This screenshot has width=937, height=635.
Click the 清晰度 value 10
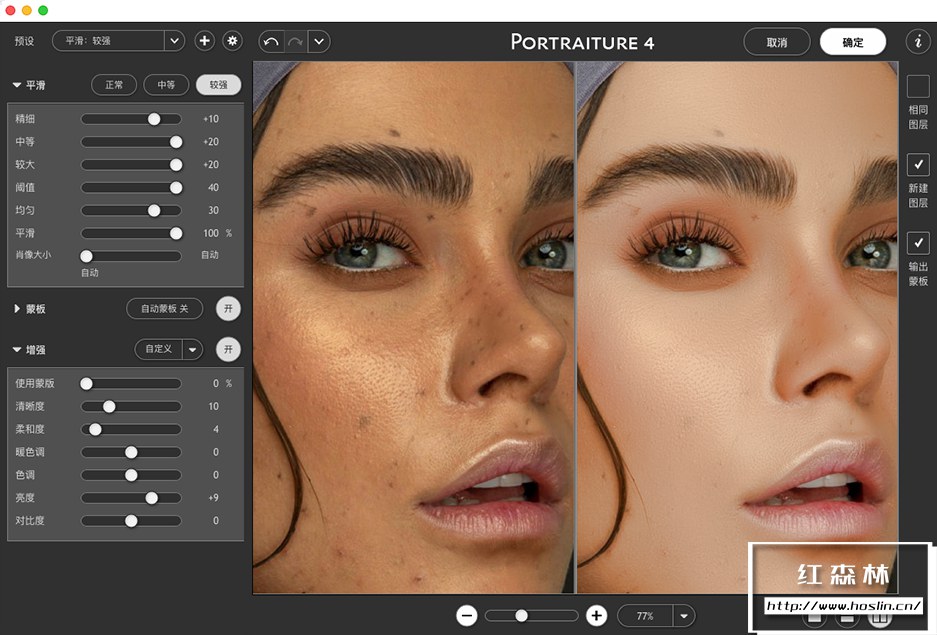[x=213, y=406]
